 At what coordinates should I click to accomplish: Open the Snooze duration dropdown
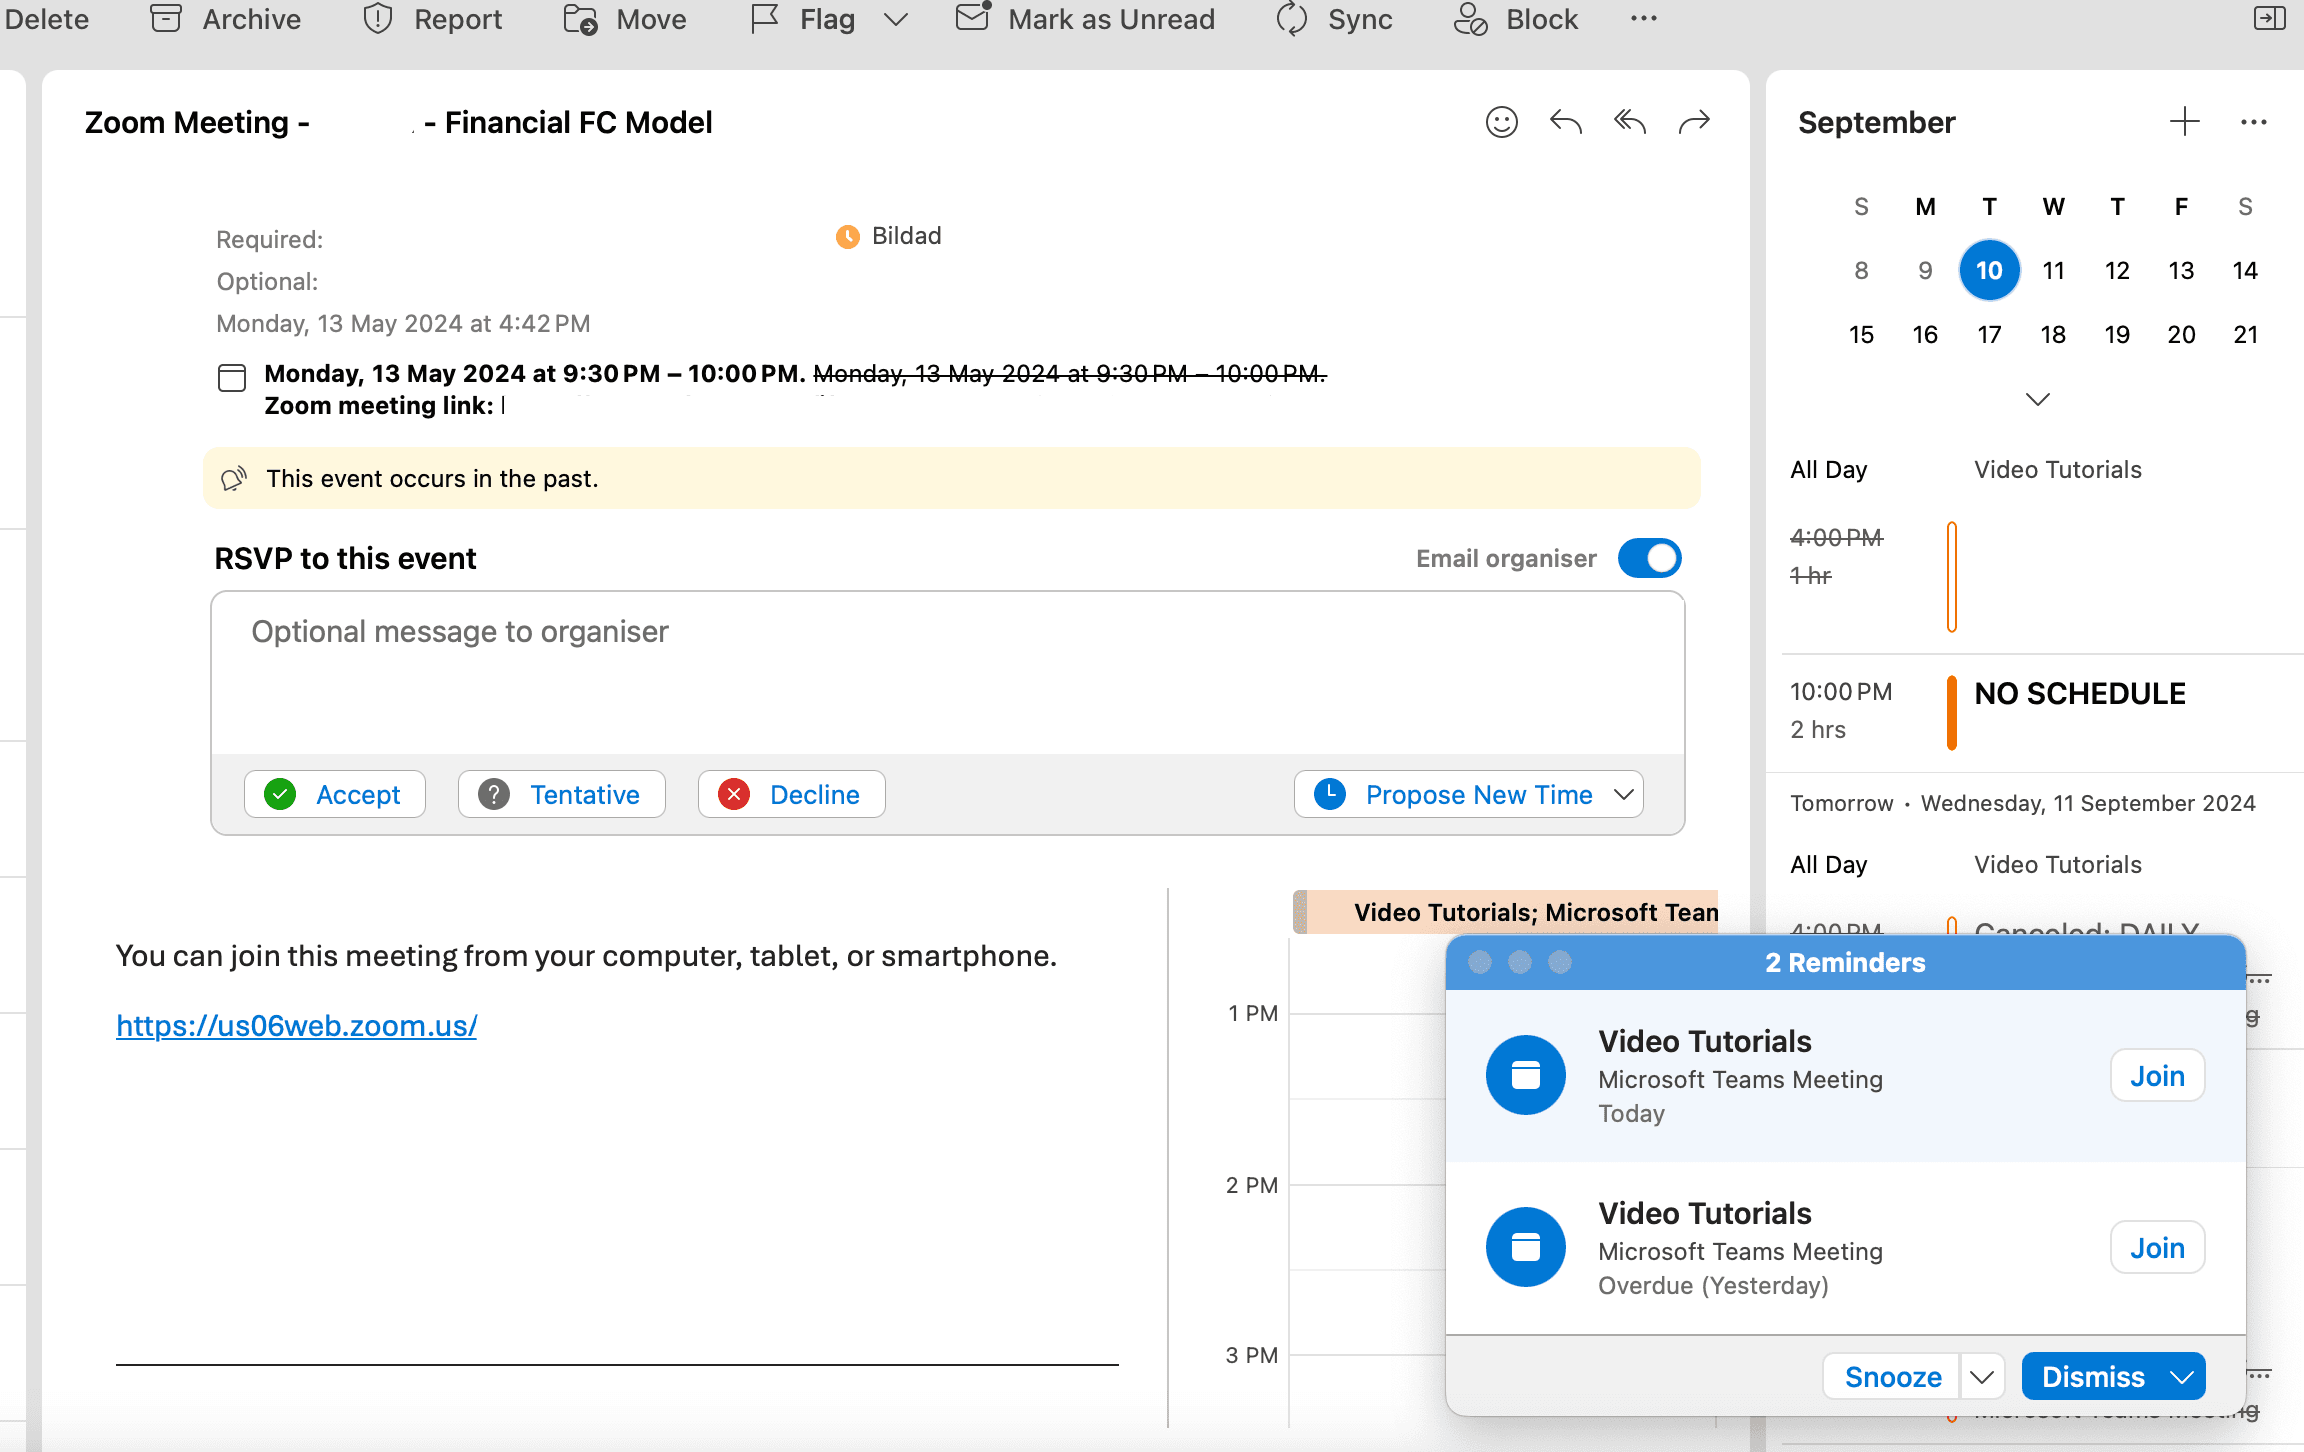click(x=1981, y=1376)
